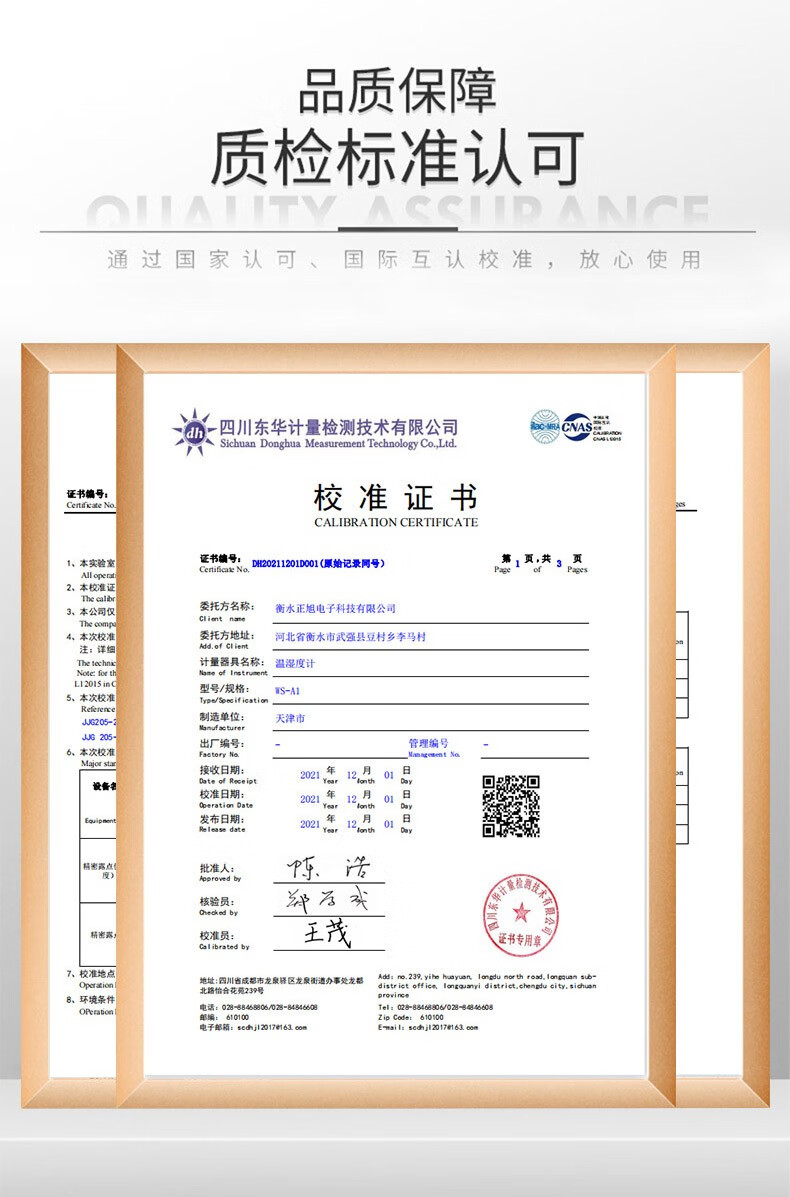The image size is (790, 1197).
Task: Click the subtitle 通过国家认可、国际互认校准
Action: coord(321,260)
